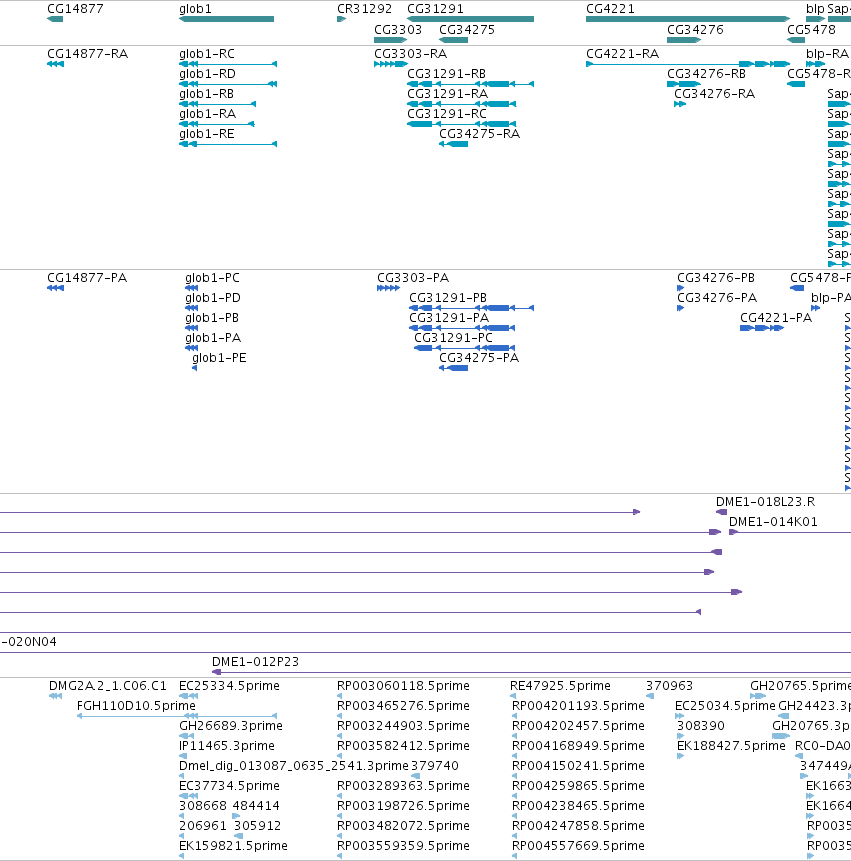Select BAC clone DME1-012P23
851x861 pixels.
coord(255,662)
